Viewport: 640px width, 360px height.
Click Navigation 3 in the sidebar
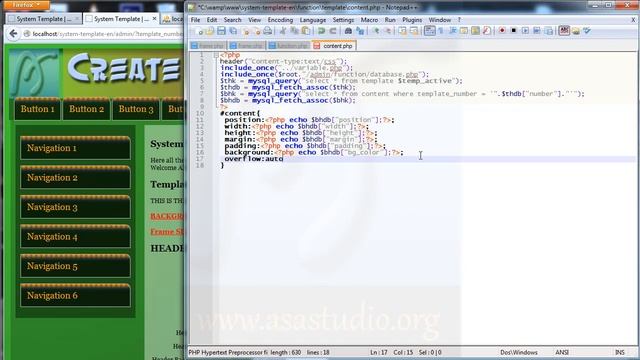[76, 207]
